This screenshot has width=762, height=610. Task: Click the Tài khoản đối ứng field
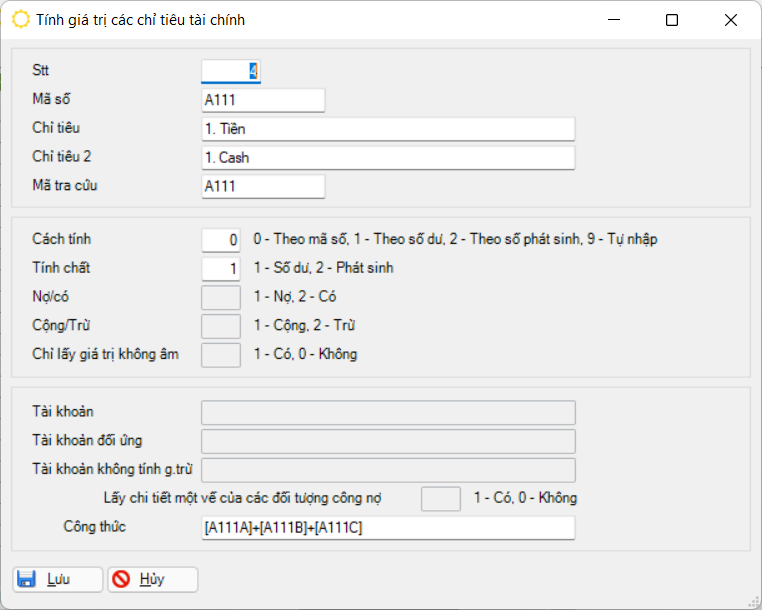[388, 442]
